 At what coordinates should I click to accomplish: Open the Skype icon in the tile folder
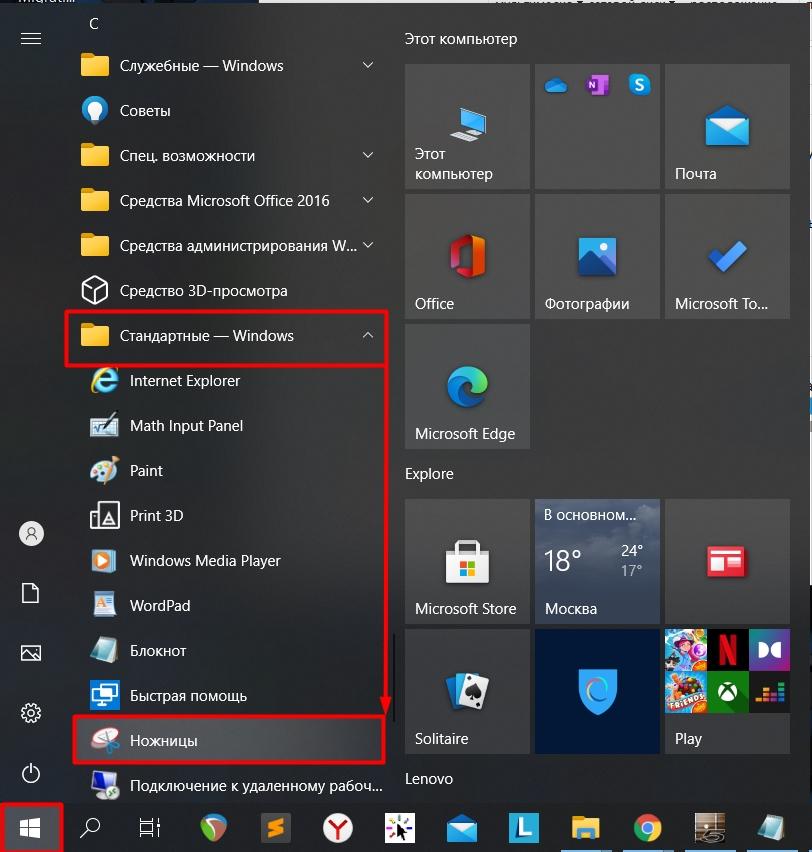[640, 85]
